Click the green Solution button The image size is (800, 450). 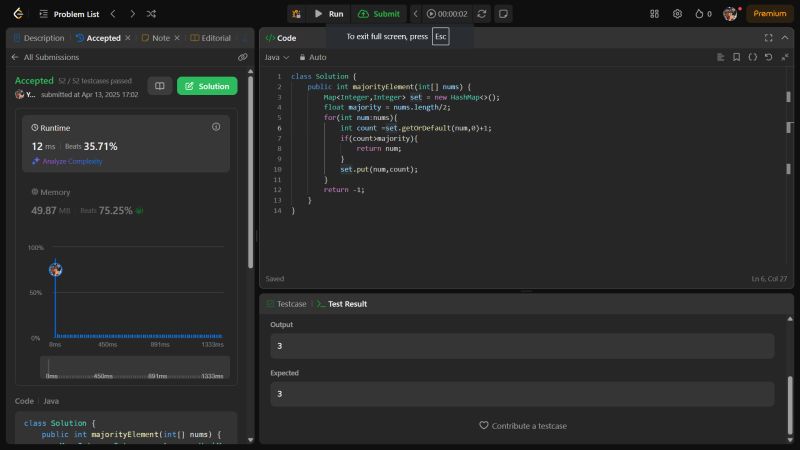pos(207,86)
